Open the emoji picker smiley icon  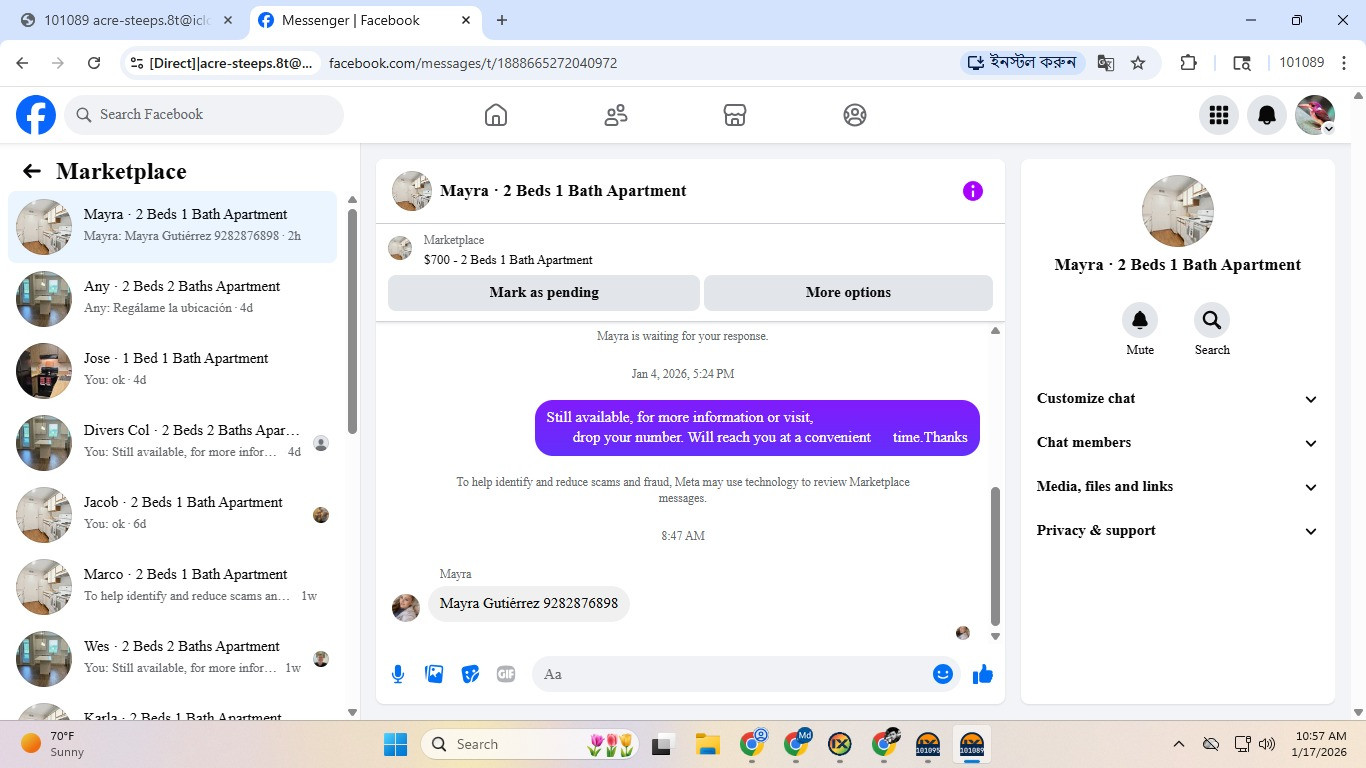tap(943, 674)
